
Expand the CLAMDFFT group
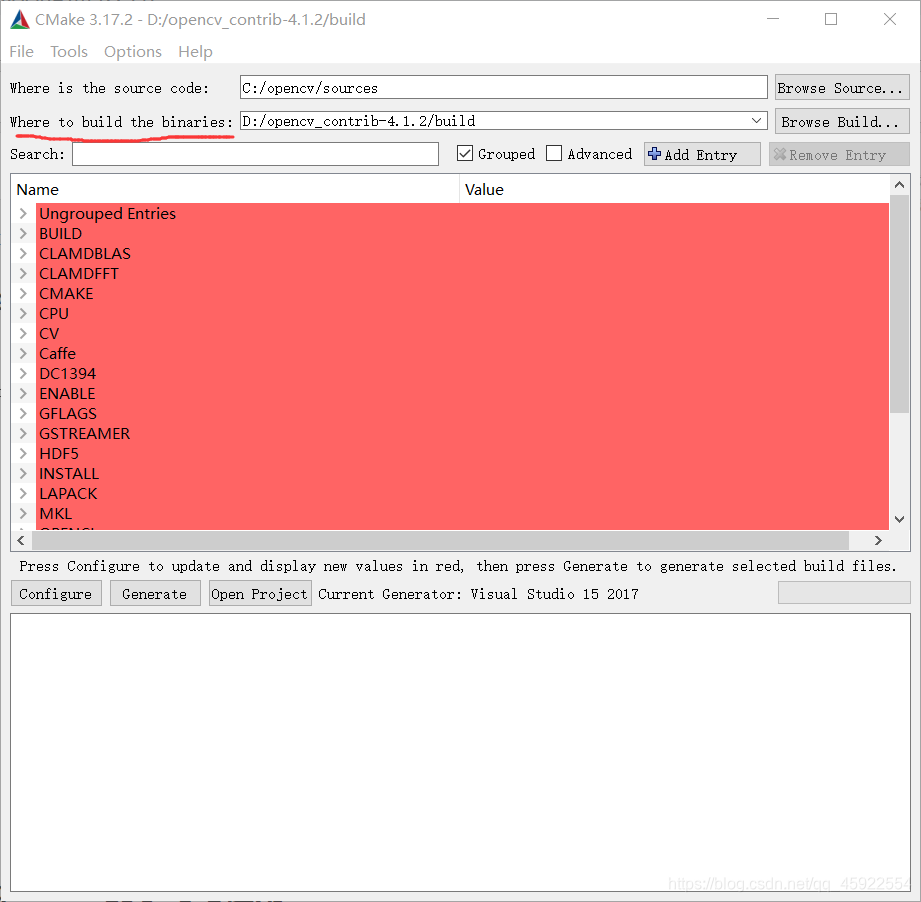23,273
